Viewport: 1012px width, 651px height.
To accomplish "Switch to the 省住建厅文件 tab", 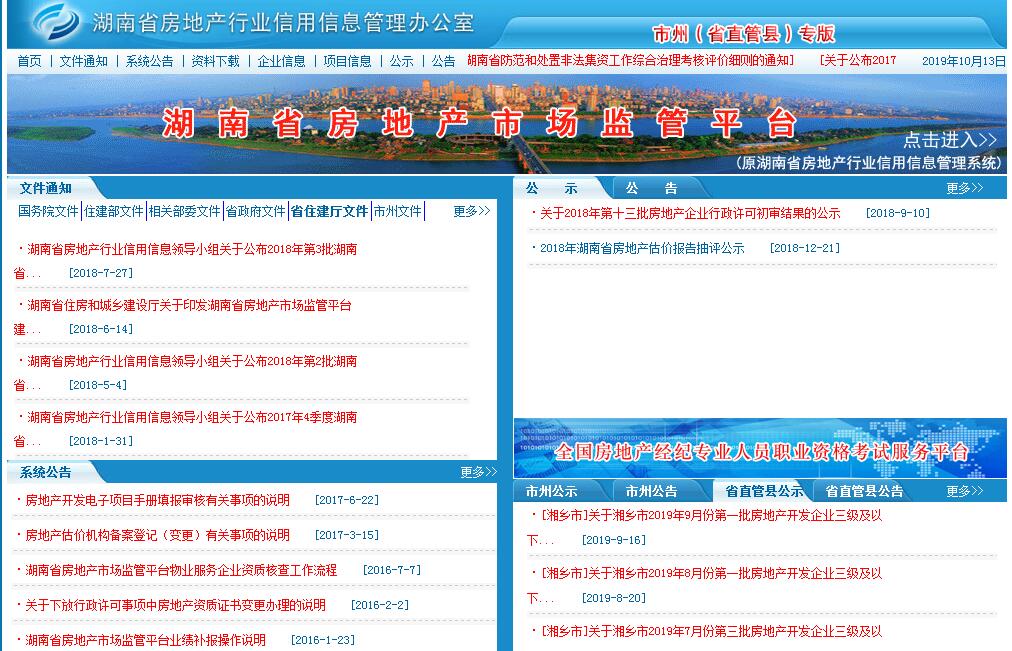I will (329, 211).
